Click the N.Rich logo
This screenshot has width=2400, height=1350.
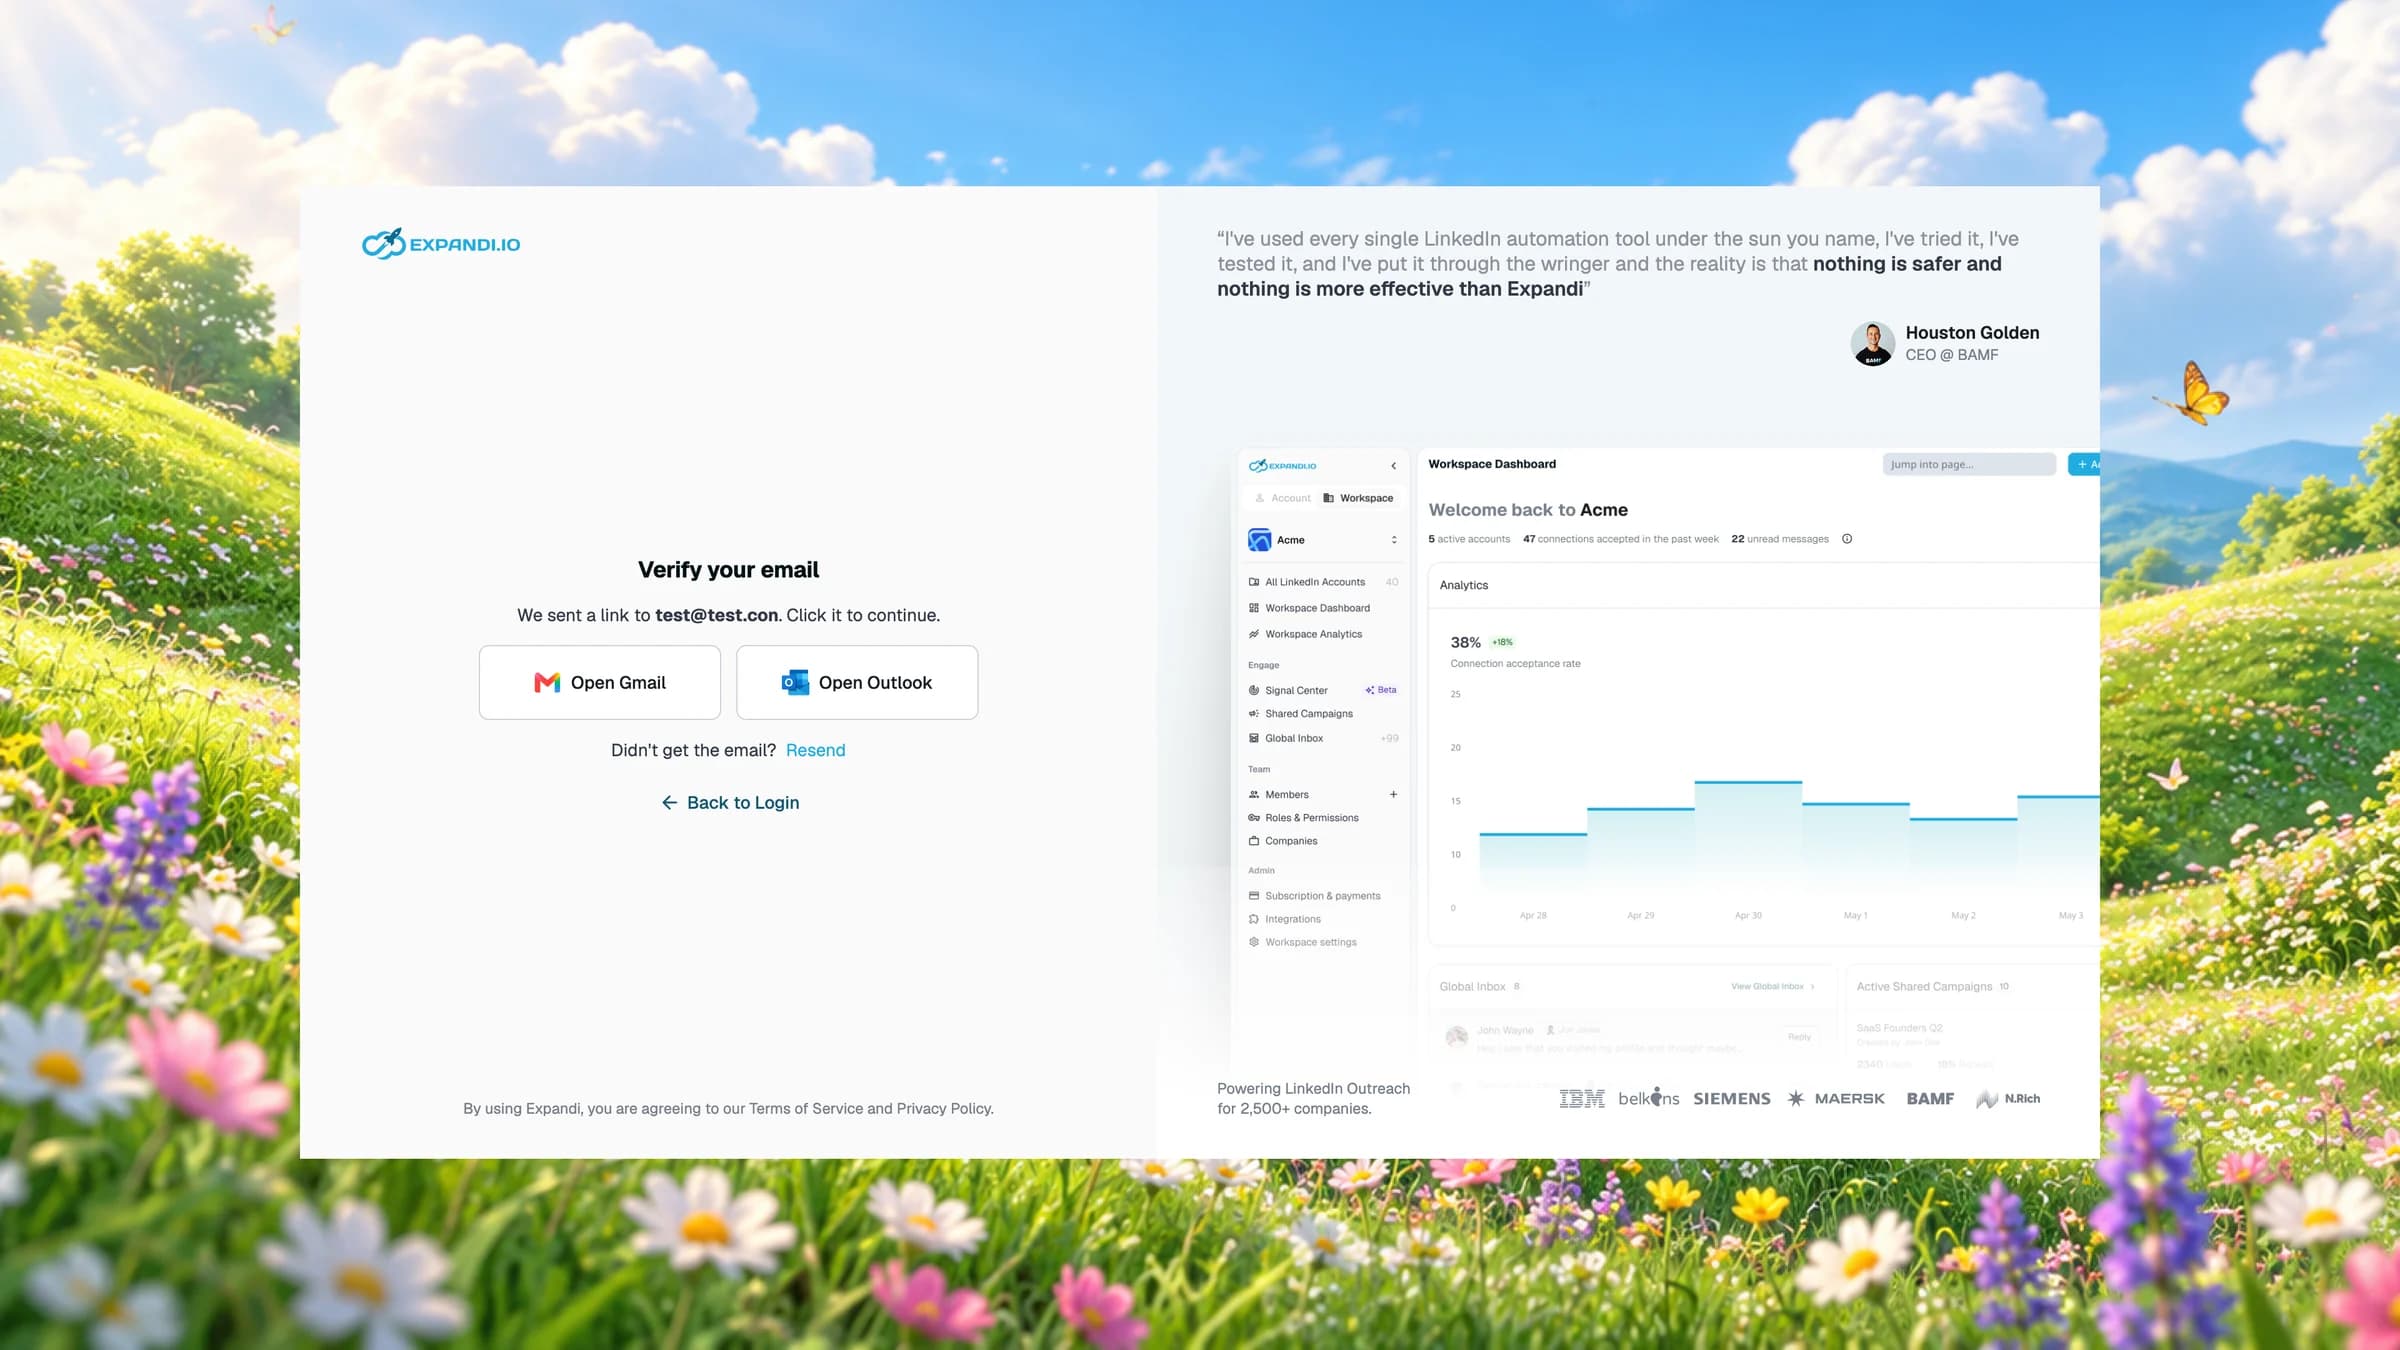2008,1098
